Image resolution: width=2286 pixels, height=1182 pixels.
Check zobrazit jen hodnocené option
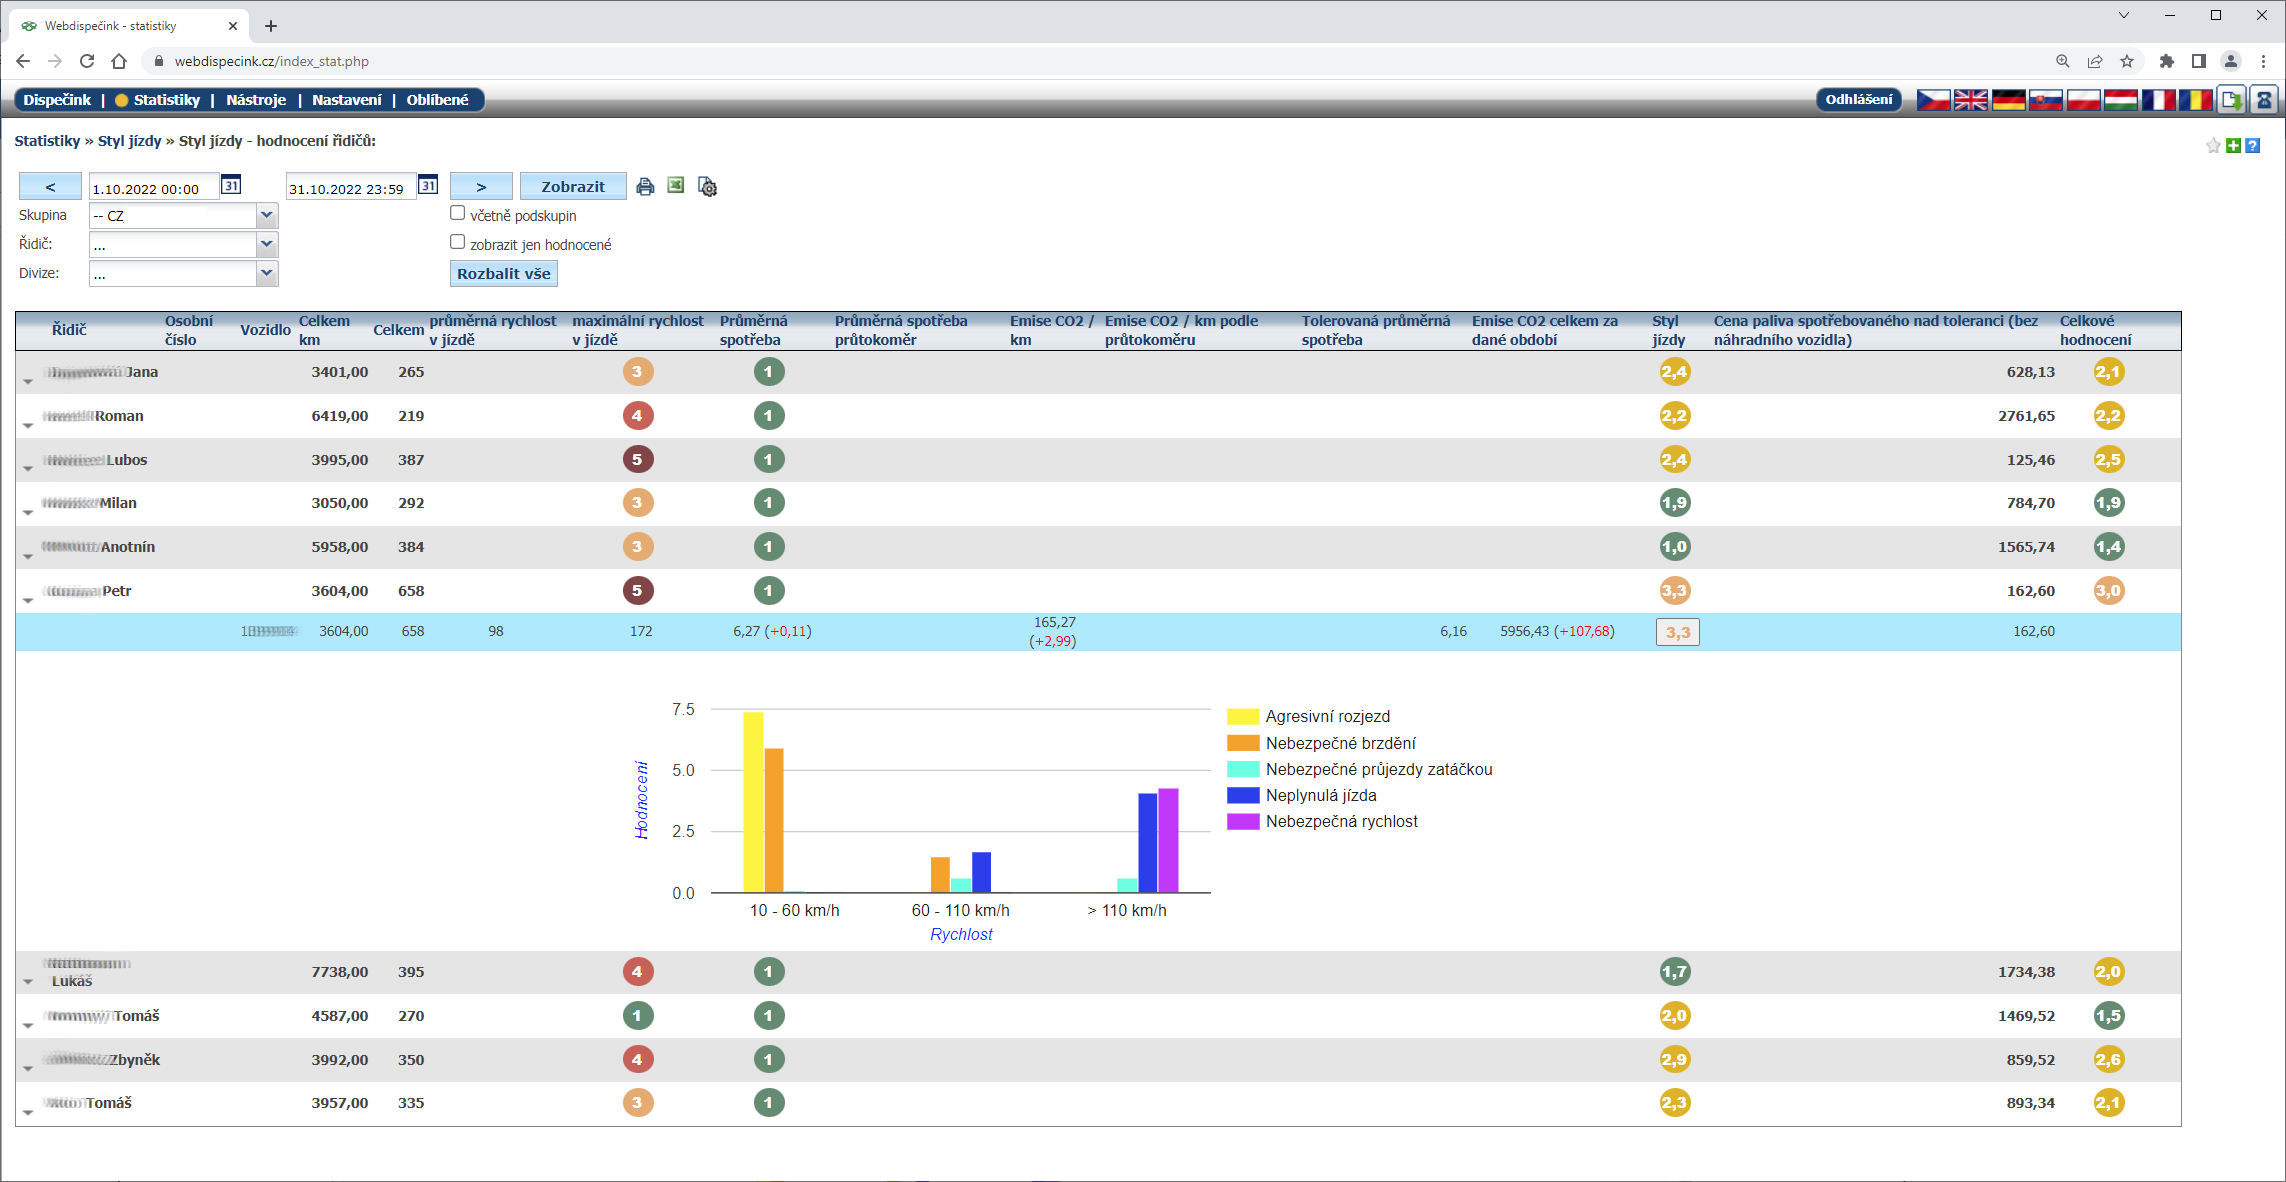pos(458,242)
